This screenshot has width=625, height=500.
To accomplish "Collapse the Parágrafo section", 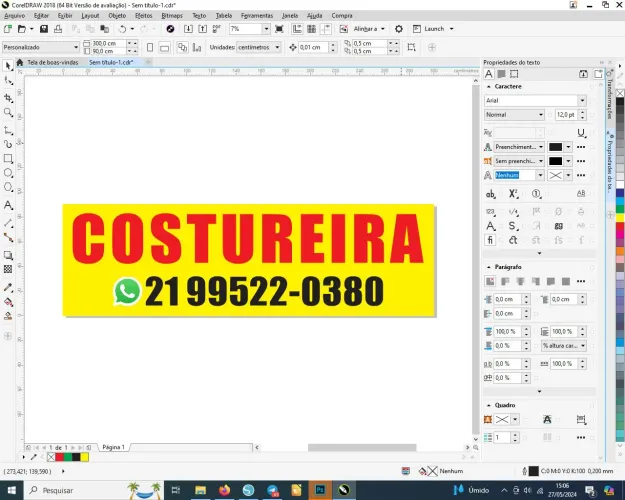I will [x=489, y=267].
